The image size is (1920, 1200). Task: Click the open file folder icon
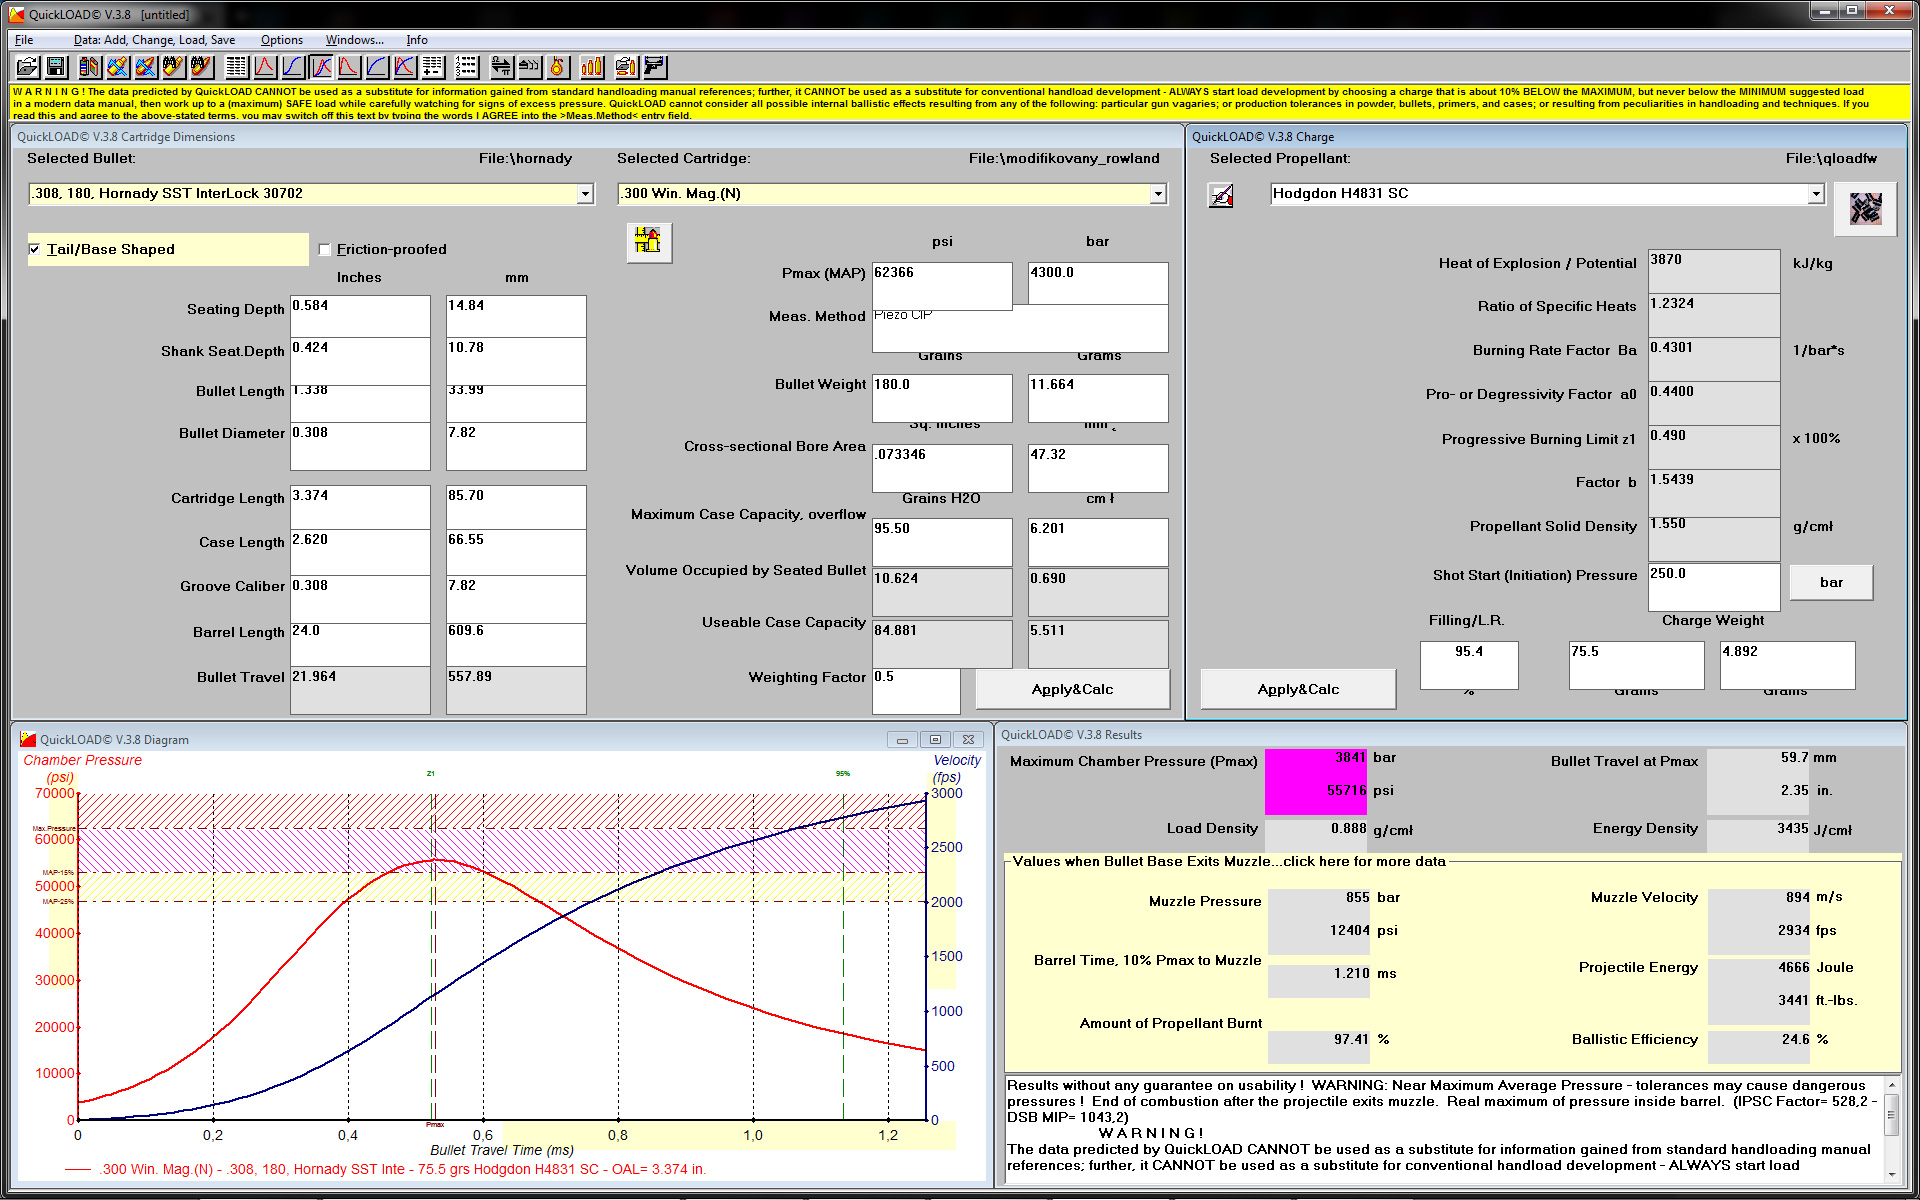pyautogui.click(x=27, y=67)
